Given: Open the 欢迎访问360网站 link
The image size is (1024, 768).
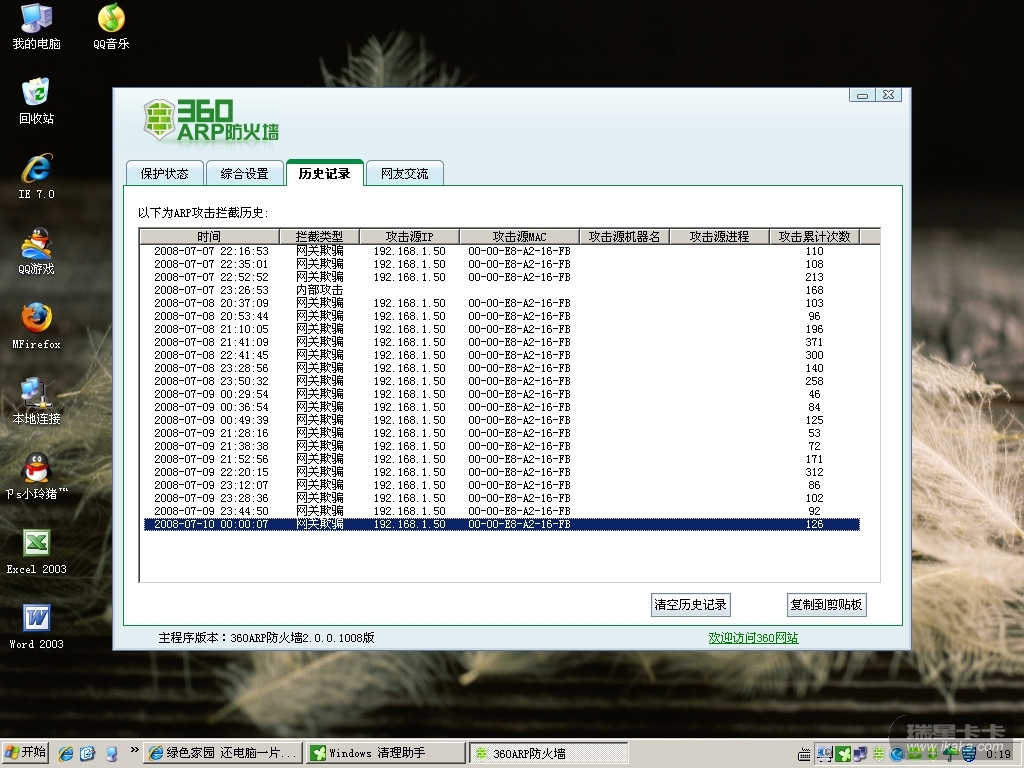Looking at the screenshot, I should coord(753,637).
